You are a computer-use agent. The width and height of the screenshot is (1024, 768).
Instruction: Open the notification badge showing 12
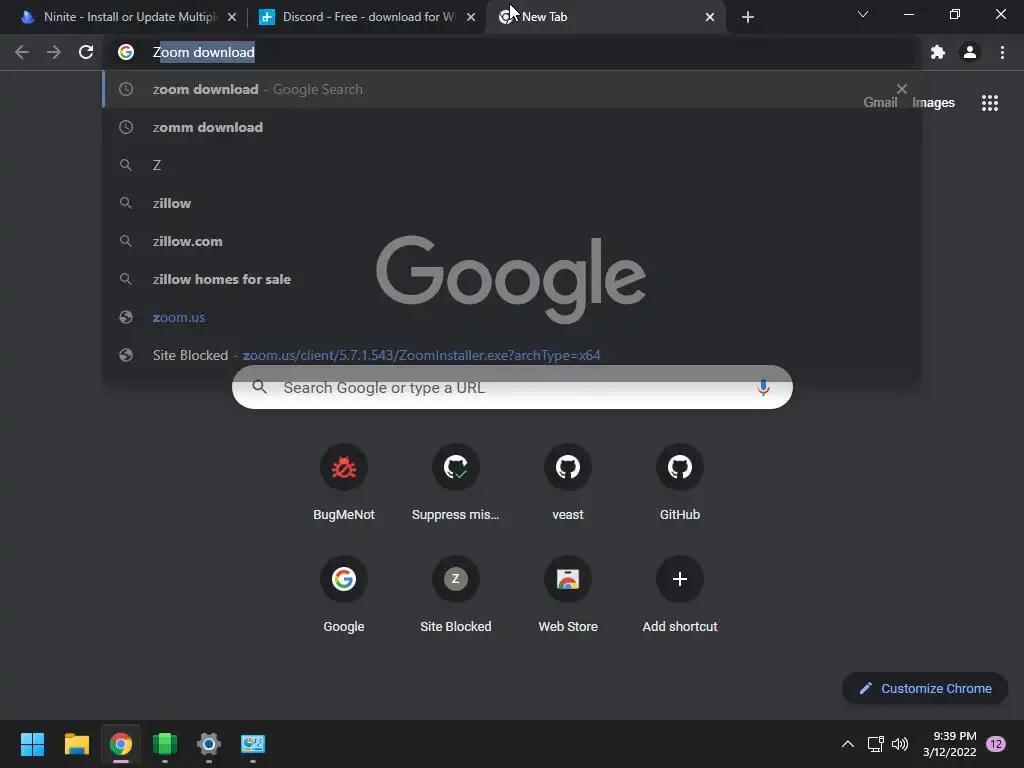tap(996, 744)
